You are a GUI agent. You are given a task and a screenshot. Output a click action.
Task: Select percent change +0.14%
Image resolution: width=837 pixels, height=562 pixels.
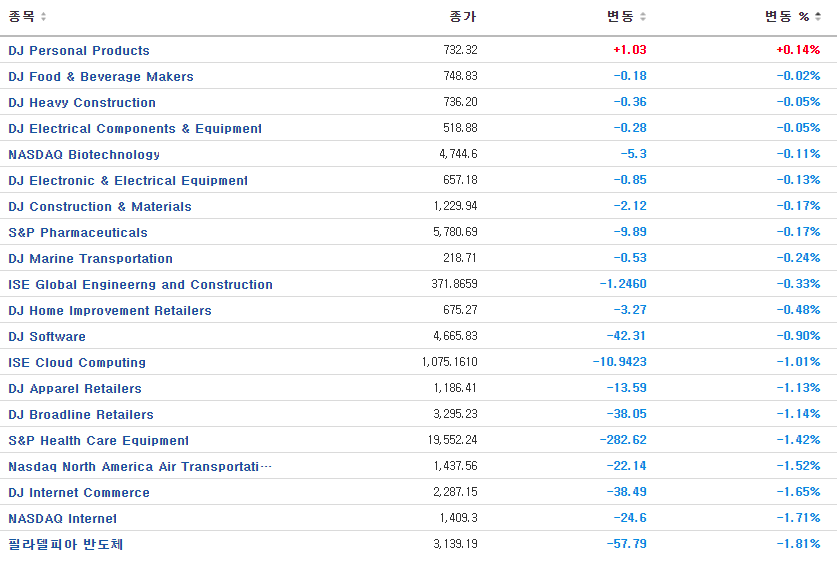[x=798, y=50]
